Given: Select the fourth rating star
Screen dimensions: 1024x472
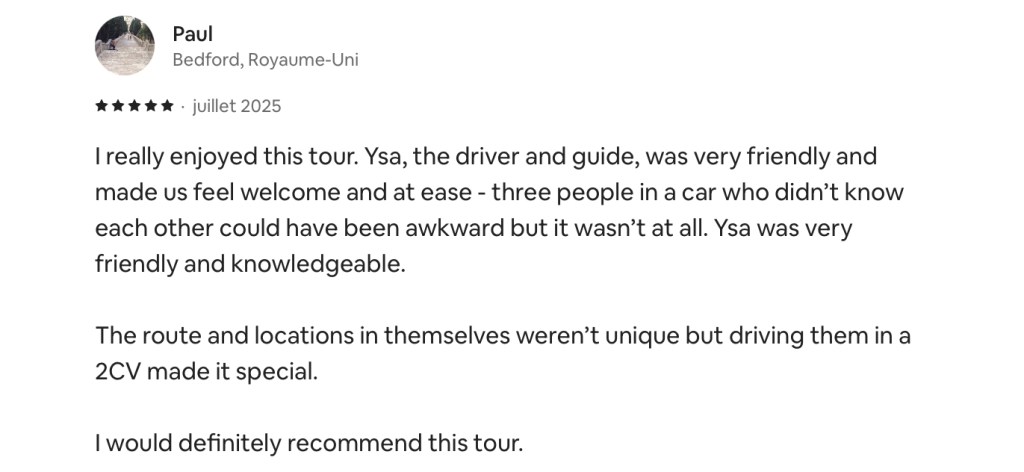Looking at the screenshot, I should coord(150,106).
